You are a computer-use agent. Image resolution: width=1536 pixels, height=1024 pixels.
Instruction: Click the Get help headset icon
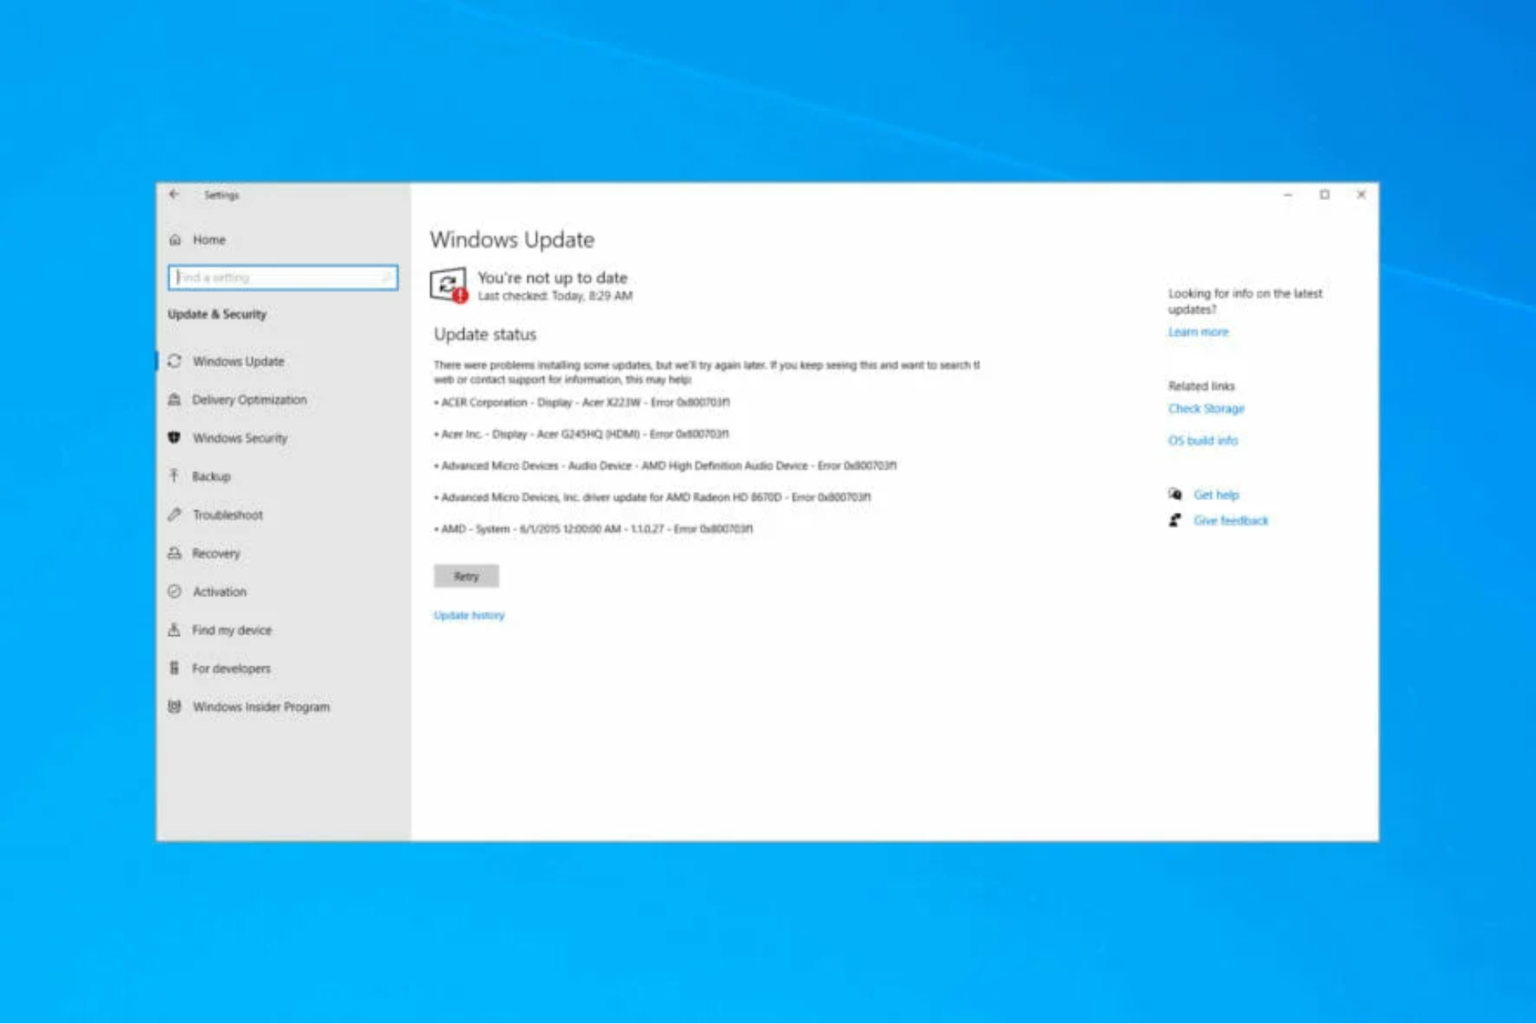[1176, 494]
